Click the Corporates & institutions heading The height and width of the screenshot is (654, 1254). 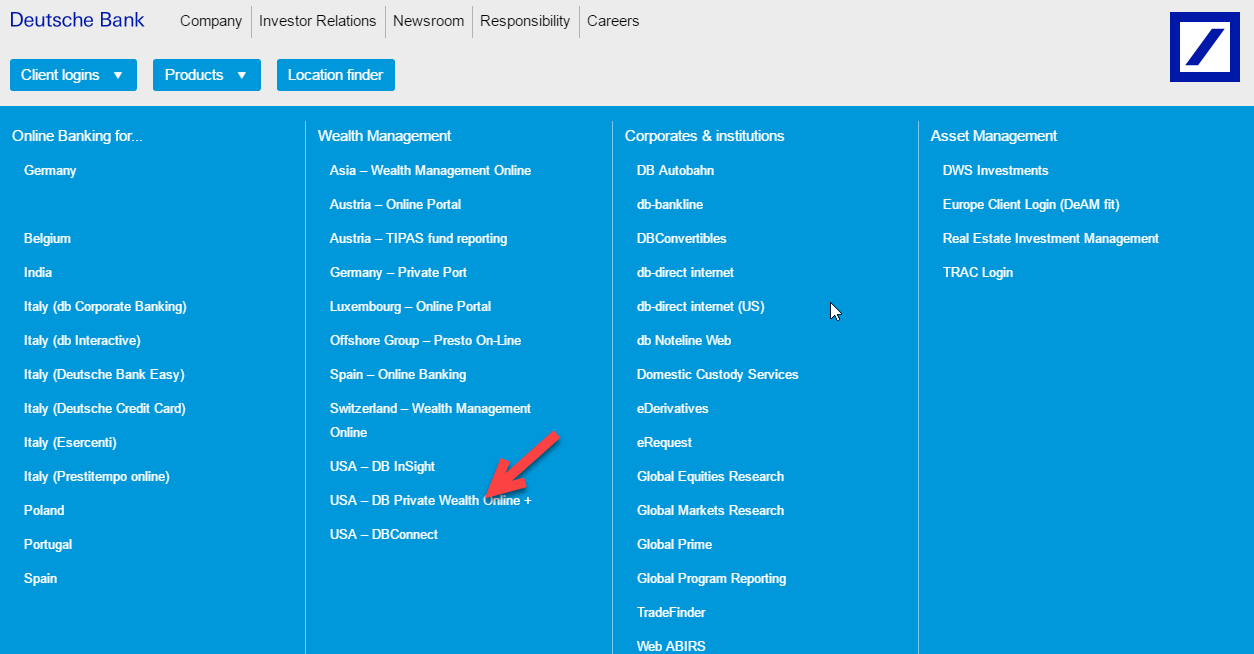click(x=705, y=136)
